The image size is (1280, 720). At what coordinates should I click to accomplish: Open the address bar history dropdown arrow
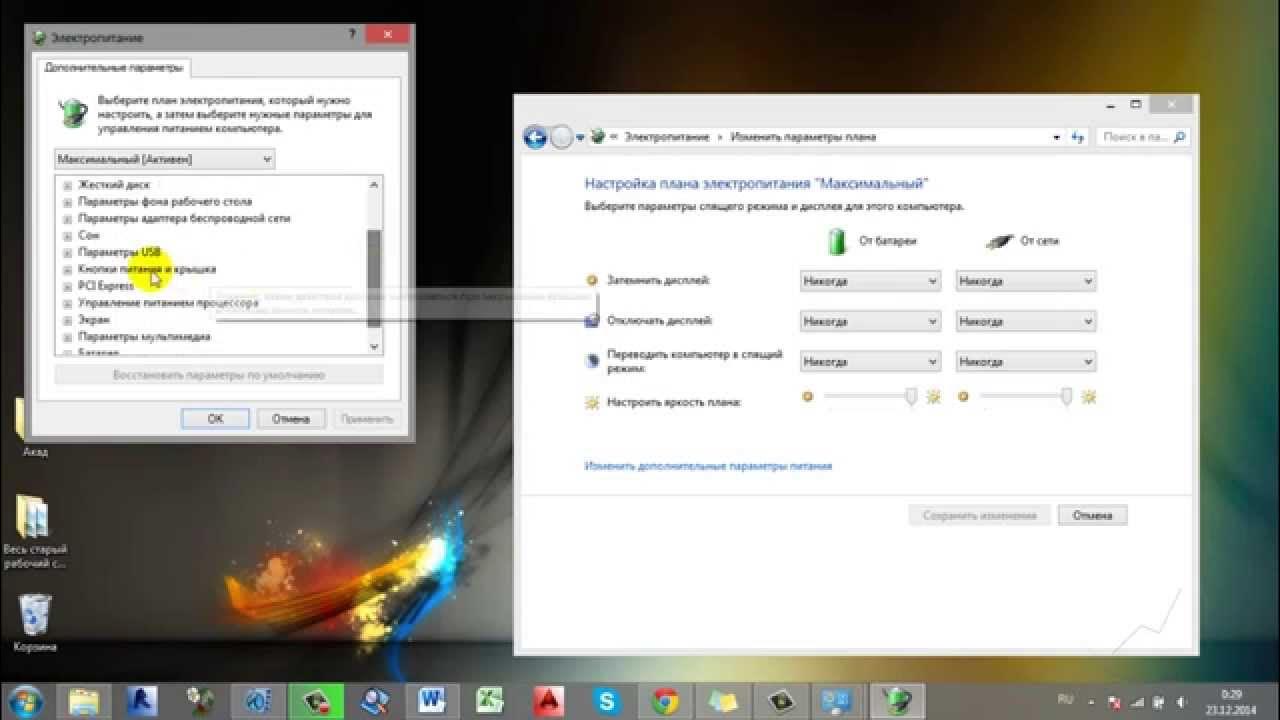click(x=1057, y=137)
